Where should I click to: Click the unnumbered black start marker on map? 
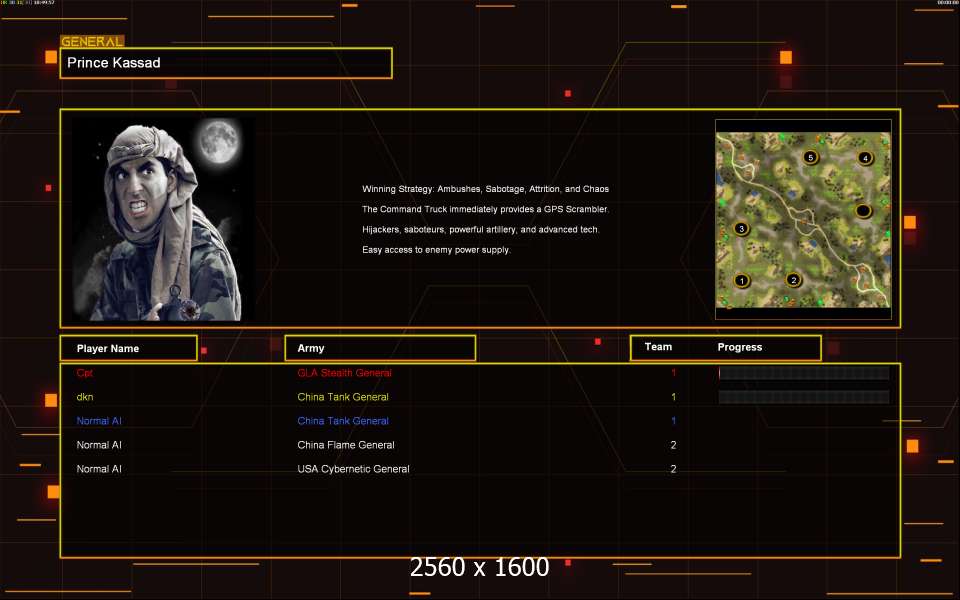[863, 211]
